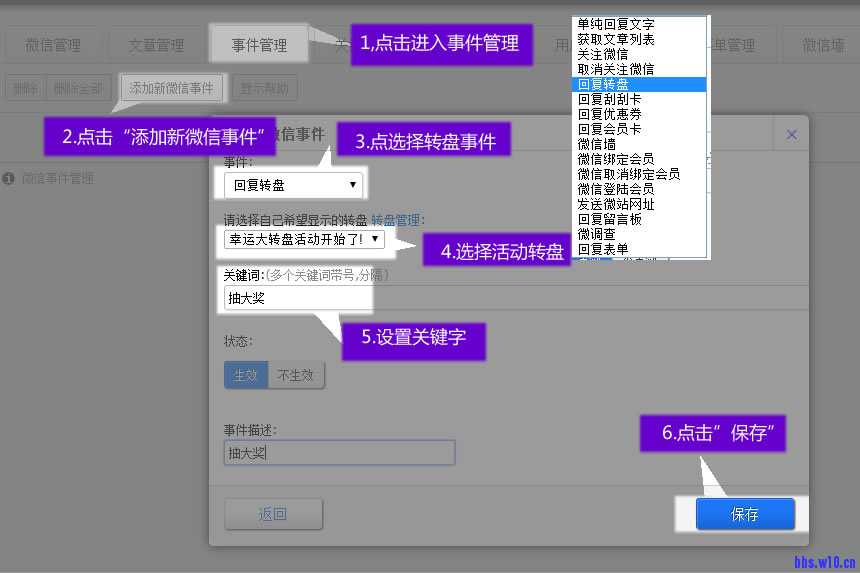Choose 回复优惠券 in the event list
The image size is (860, 573).
(609, 115)
